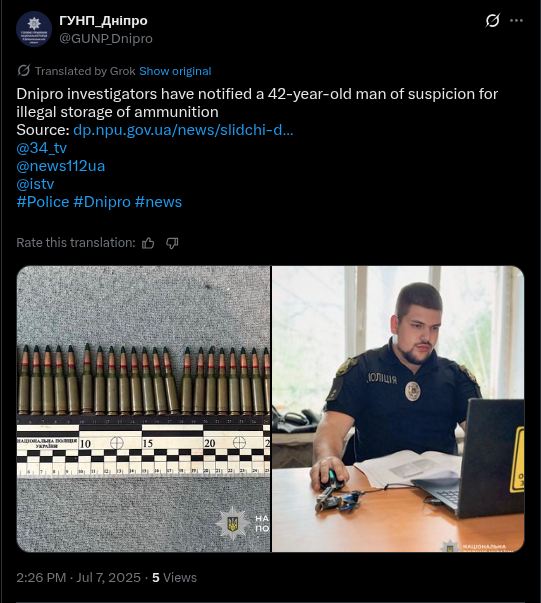Open the three-dot more options menu
This screenshot has width=541, height=603.
click(516, 20)
